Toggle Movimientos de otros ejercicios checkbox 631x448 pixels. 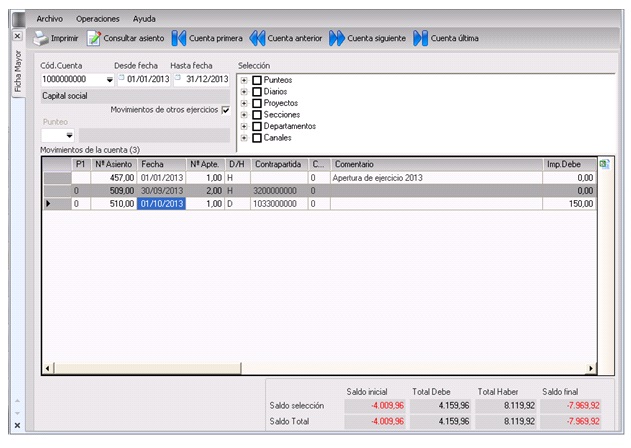(225, 109)
